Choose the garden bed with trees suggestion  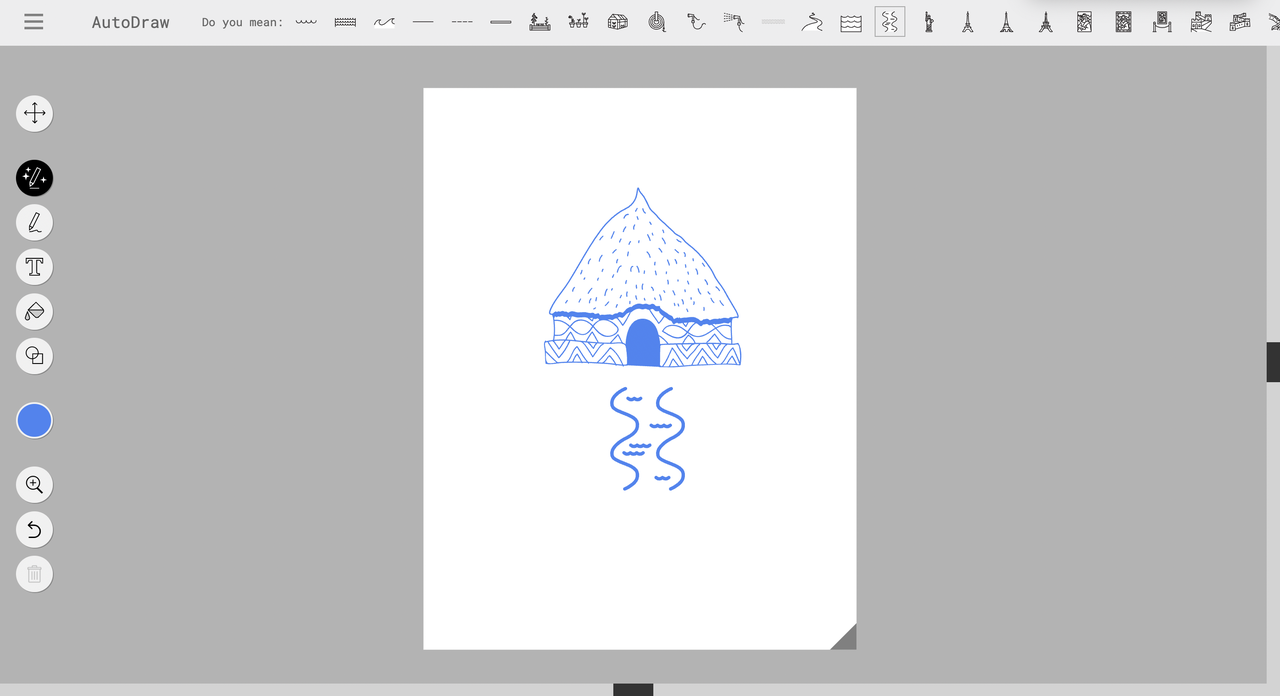pos(540,21)
